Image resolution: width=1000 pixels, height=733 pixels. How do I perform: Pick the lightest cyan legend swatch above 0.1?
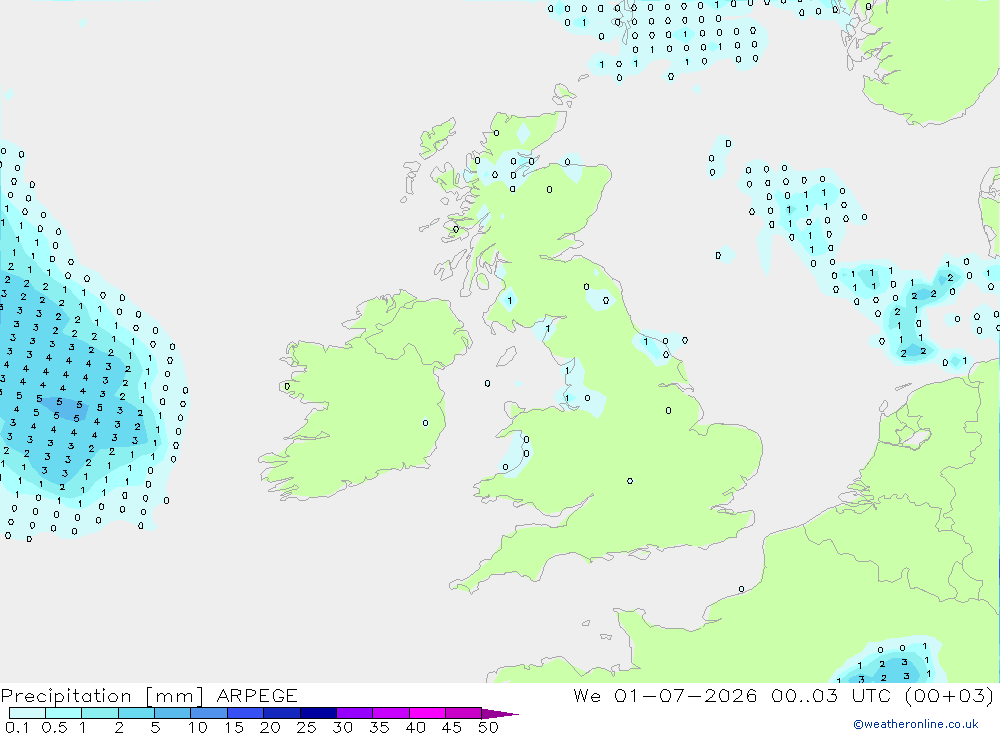tap(27, 713)
